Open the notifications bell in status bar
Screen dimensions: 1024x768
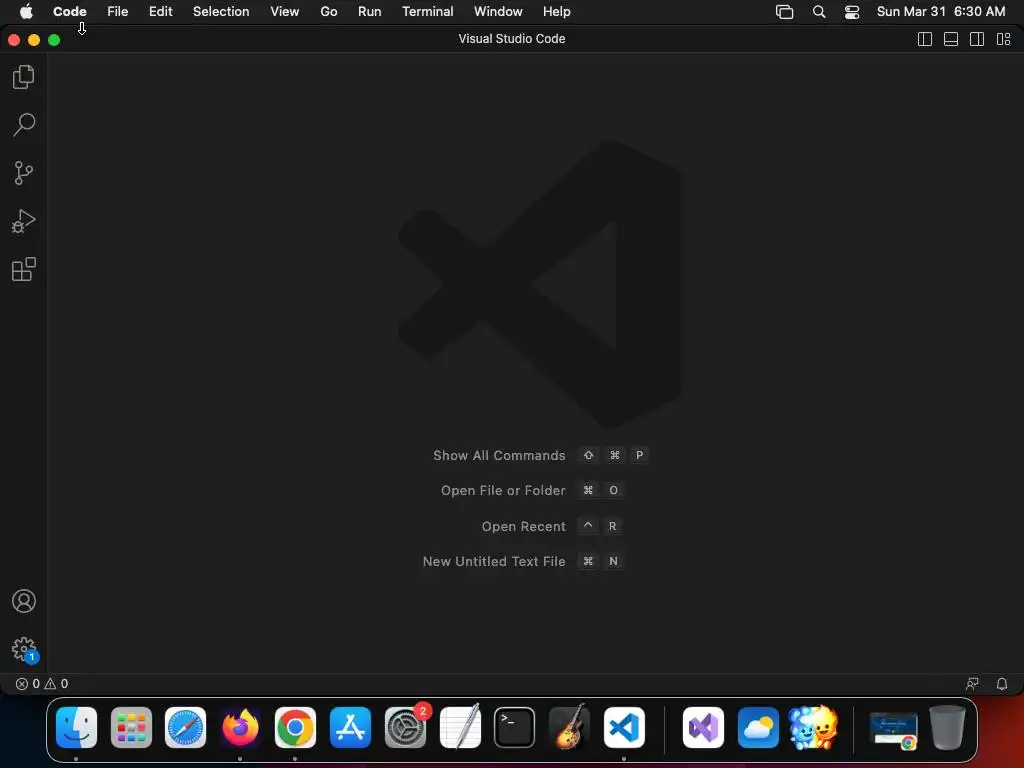click(1002, 684)
